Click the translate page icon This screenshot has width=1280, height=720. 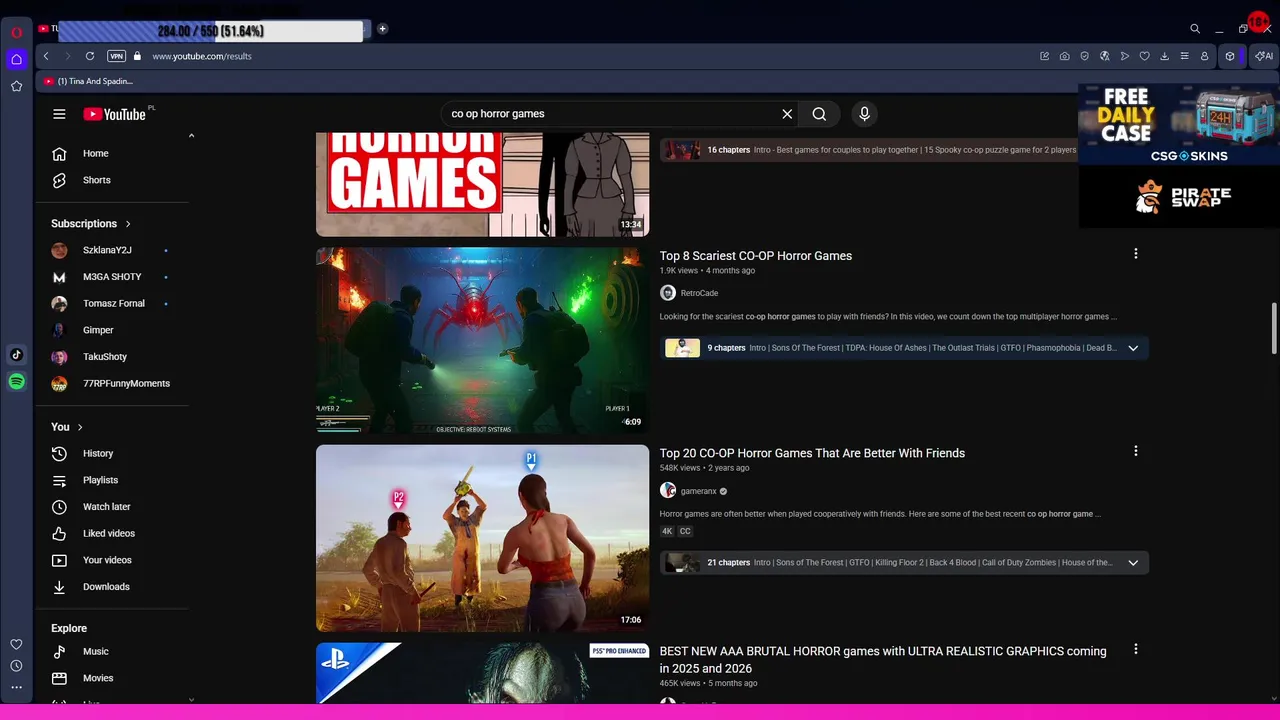pyautogui.click(x=1105, y=56)
